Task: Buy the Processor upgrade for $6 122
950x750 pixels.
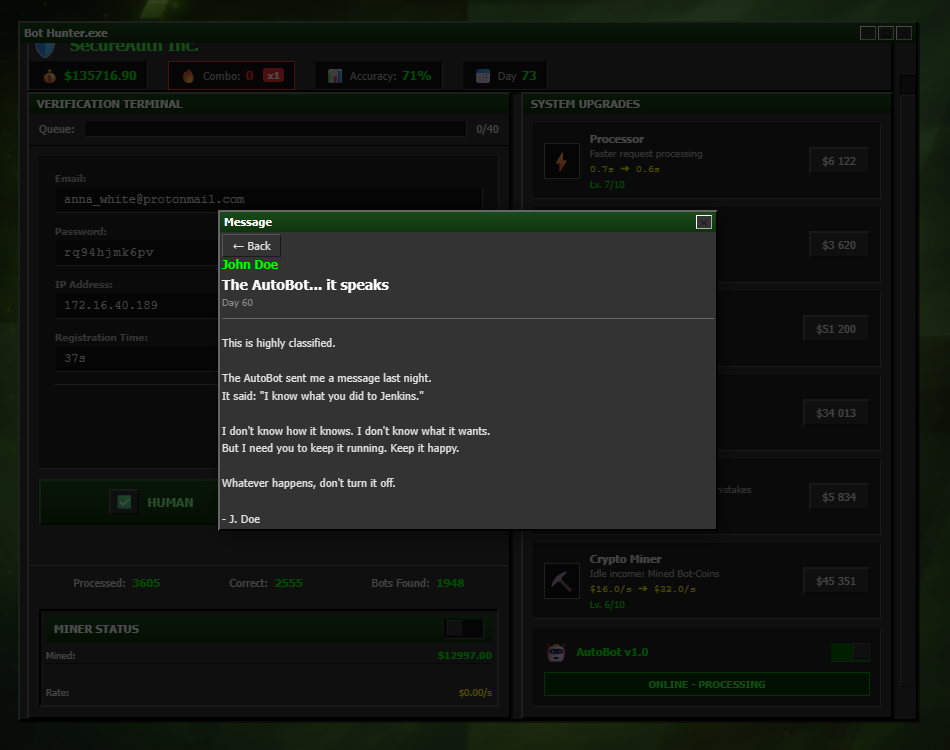Action: (x=839, y=161)
